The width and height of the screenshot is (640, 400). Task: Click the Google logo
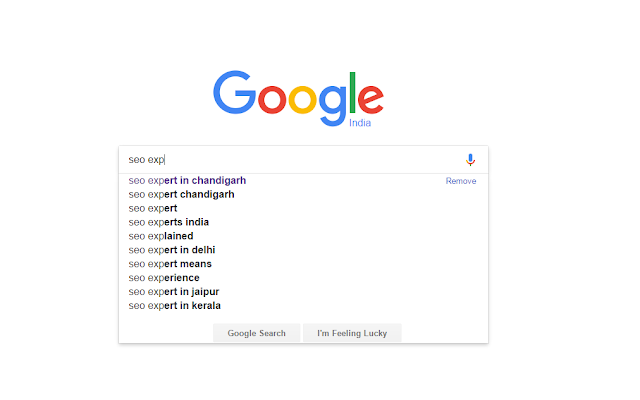click(x=298, y=98)
